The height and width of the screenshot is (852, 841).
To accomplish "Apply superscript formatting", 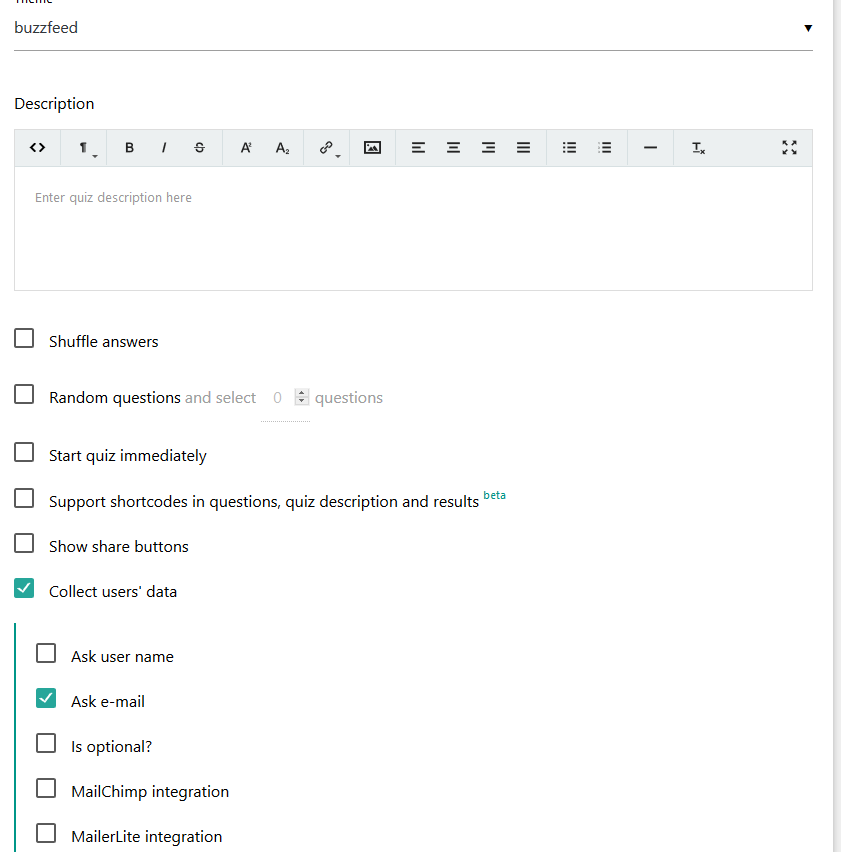I will coord(246,148).
